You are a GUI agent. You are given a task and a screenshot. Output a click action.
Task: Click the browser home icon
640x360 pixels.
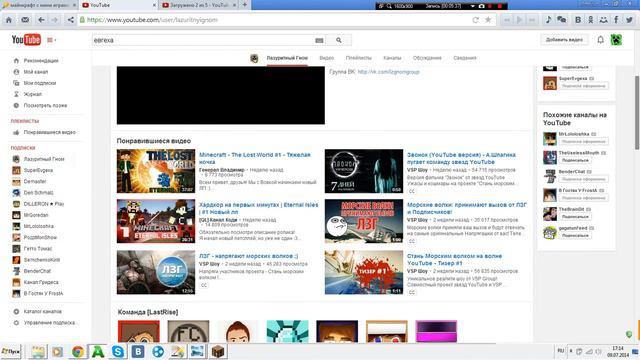(9, 20)
